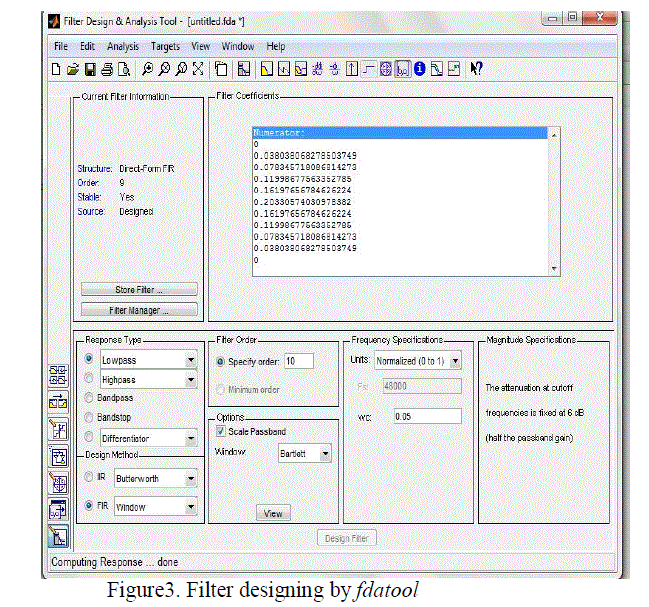This screenshot has height=607, width=649.
Task: Click the context help arrow-question icon
Action: pos(477,69)
